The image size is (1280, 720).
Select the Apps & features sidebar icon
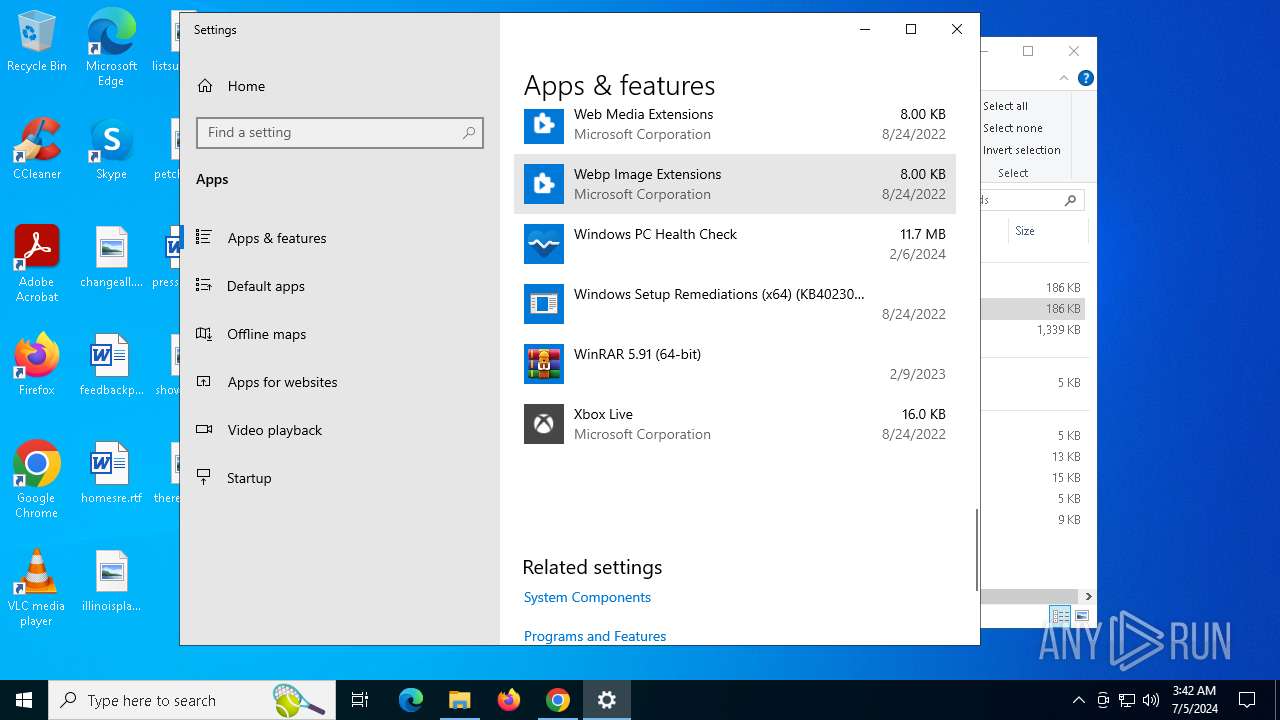click(204, 237)
